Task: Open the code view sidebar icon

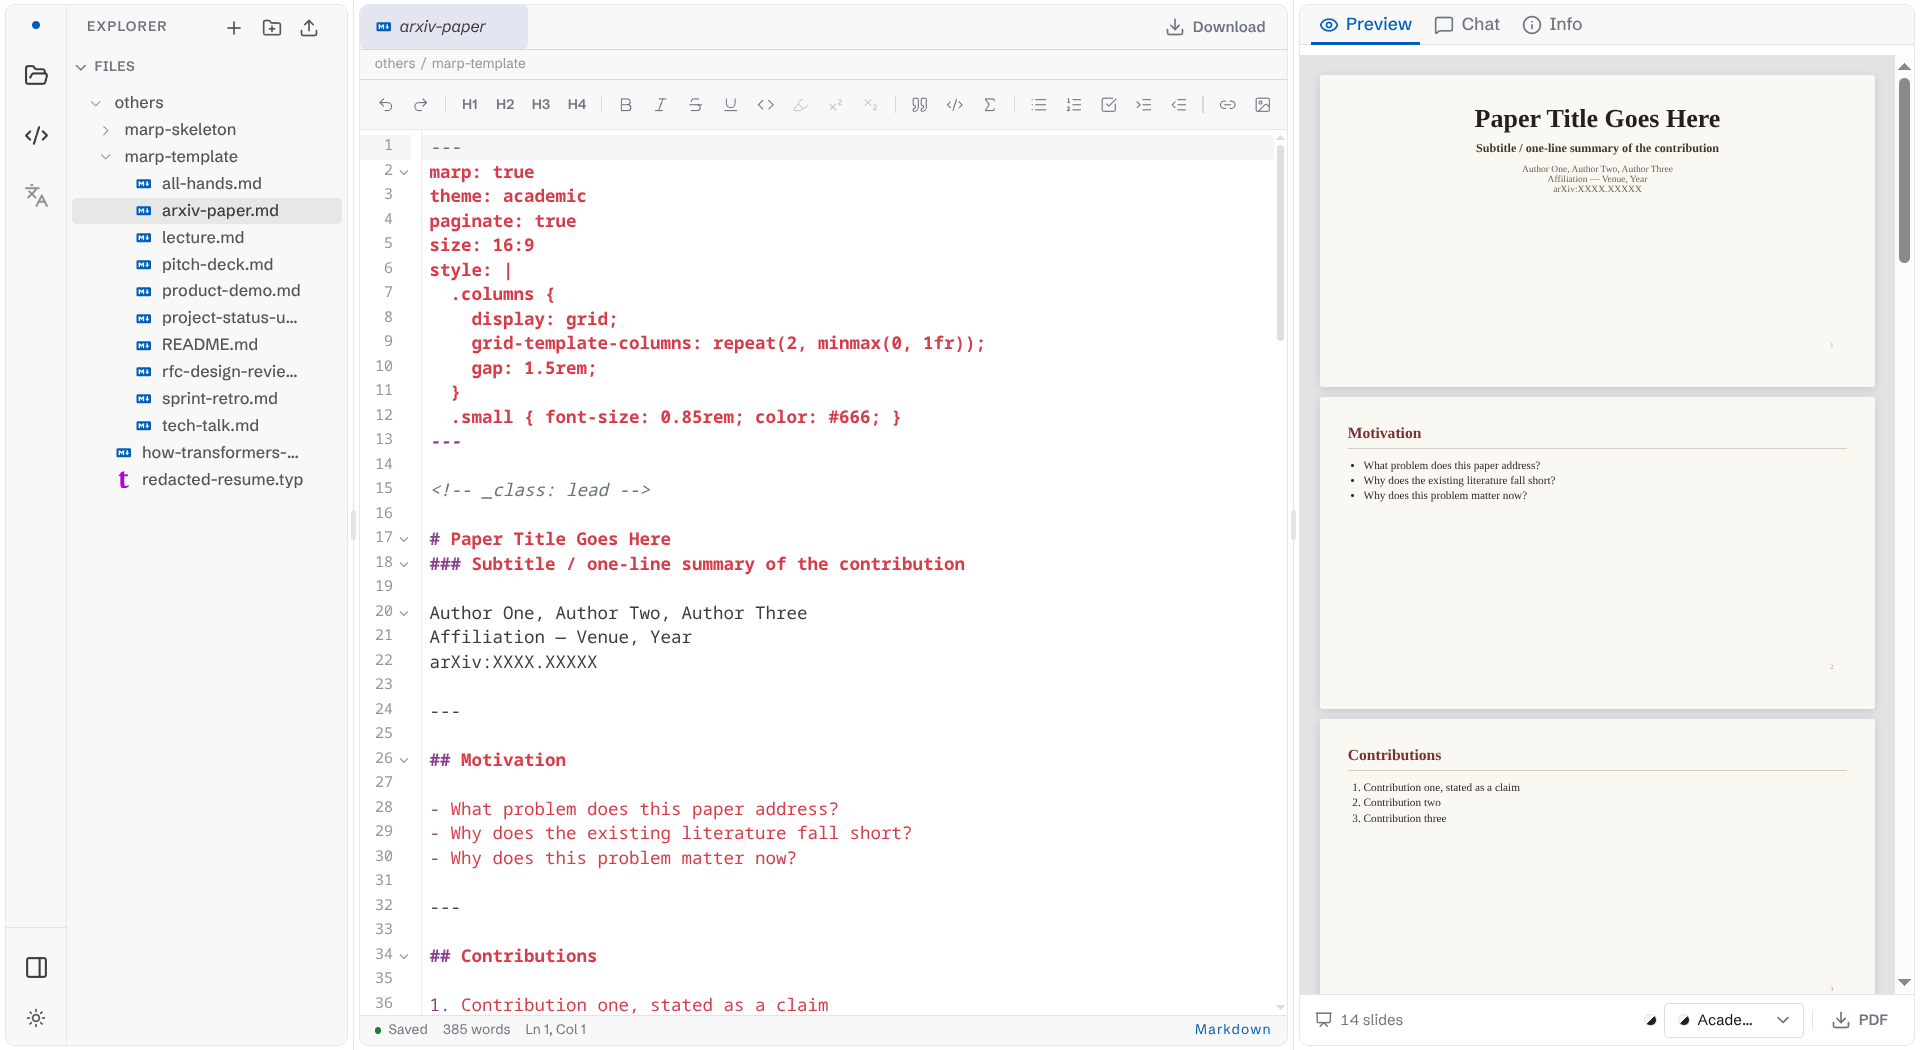Action: pyautogui.click(x=36, y=135)
